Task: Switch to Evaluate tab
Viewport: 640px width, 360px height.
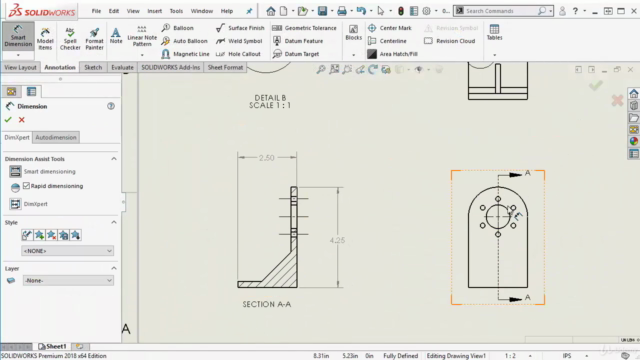Action: pyautogui.click(x=122, y=67)
